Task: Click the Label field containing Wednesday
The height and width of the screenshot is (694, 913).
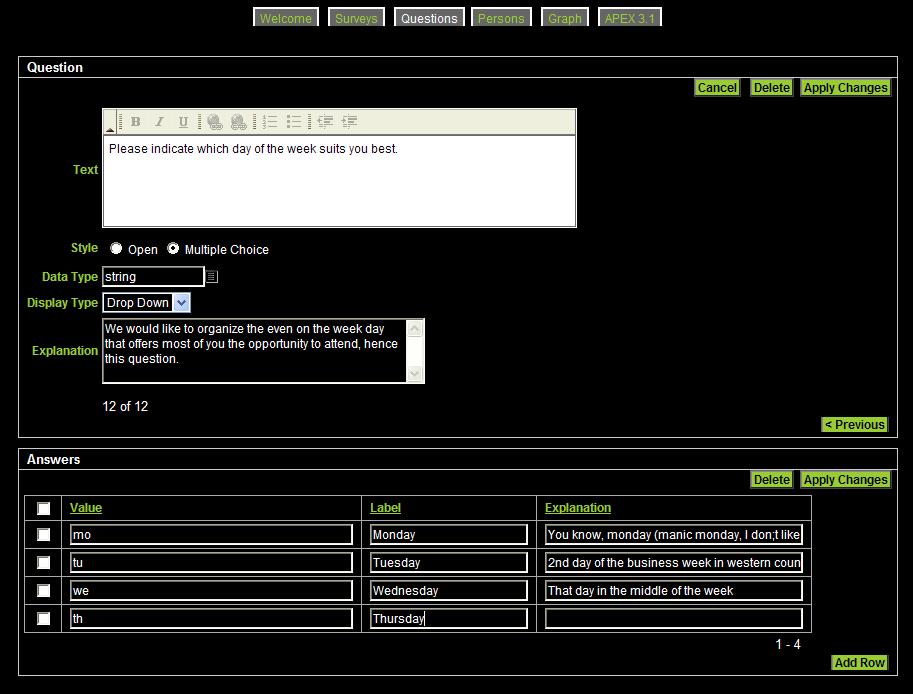Action: (449, 590)
